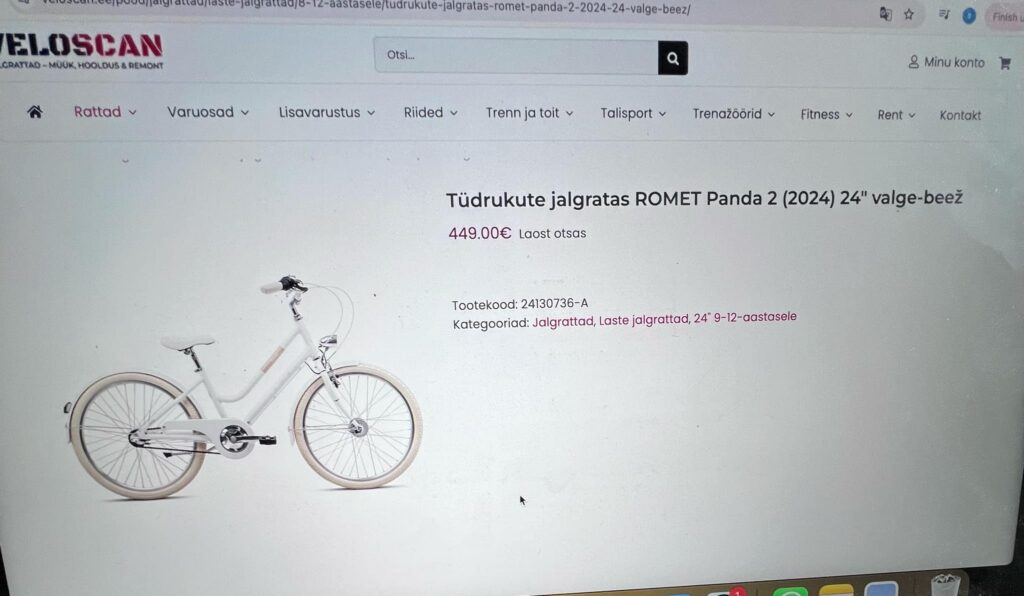1024x596 pixels.
Task: Click the user icon beside Minu konto
Action: coord(914,61)
